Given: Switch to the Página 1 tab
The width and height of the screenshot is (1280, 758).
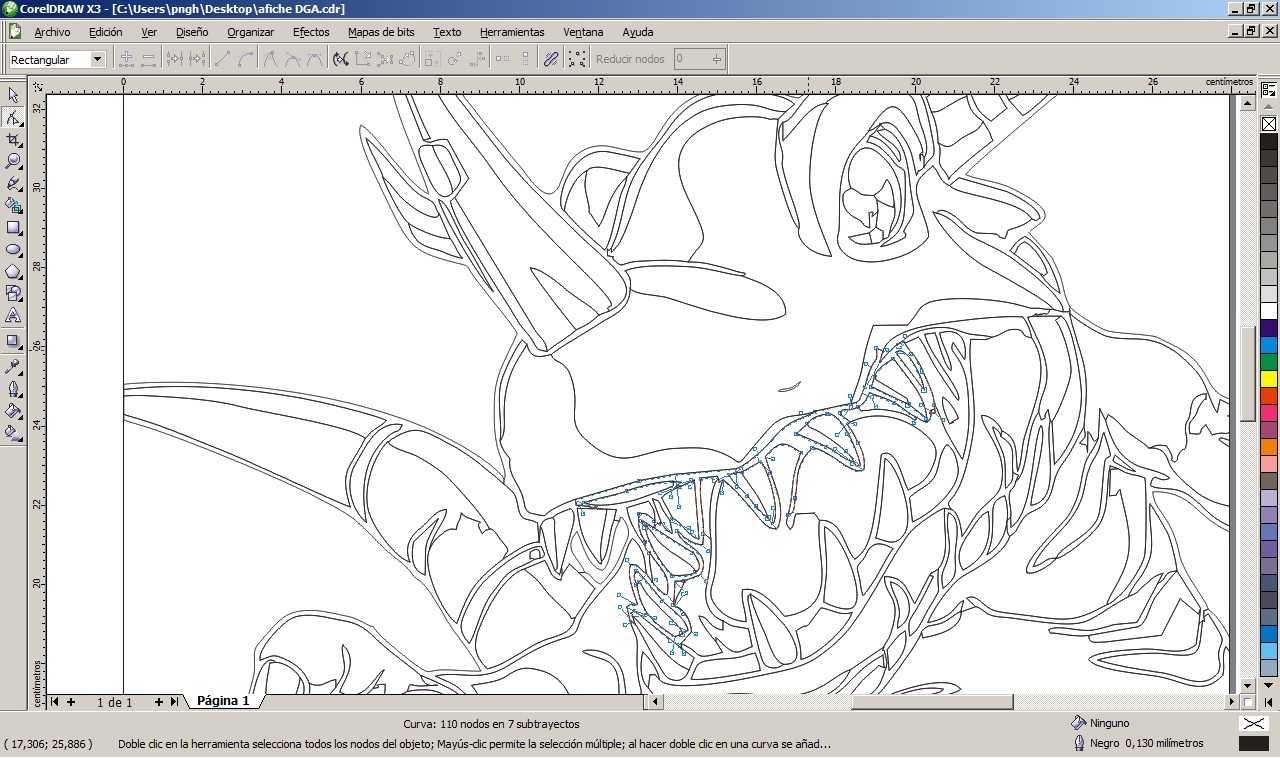Looking at the screenshot, I should (223, 701).
